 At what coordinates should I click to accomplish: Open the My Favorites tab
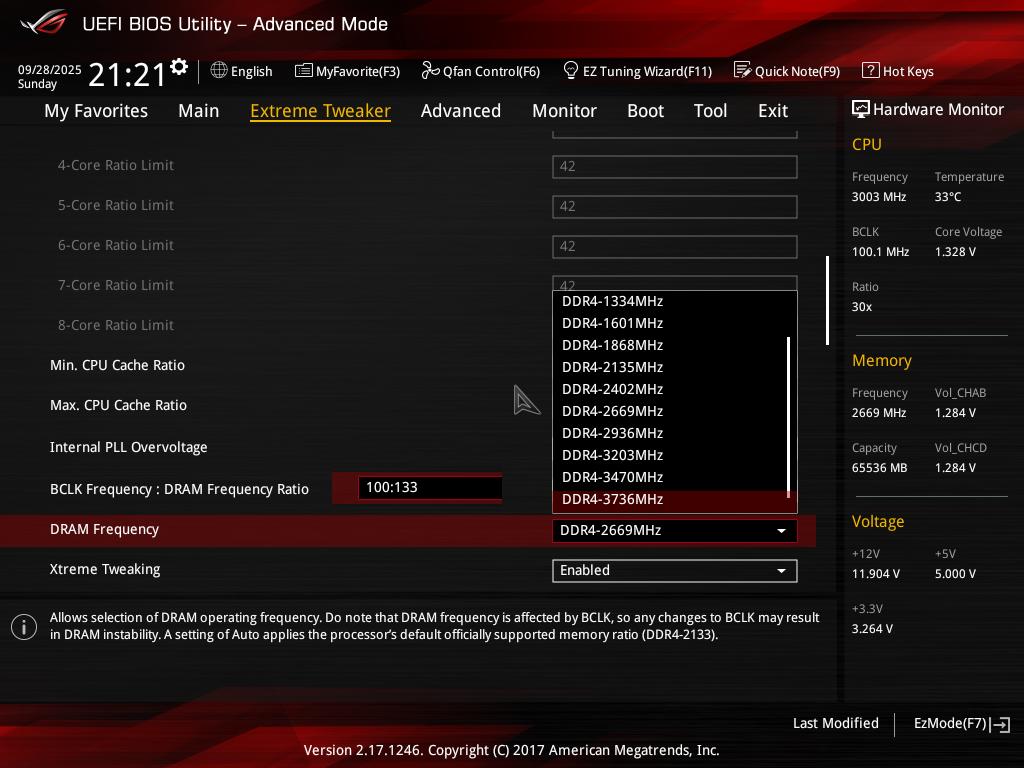96,110
